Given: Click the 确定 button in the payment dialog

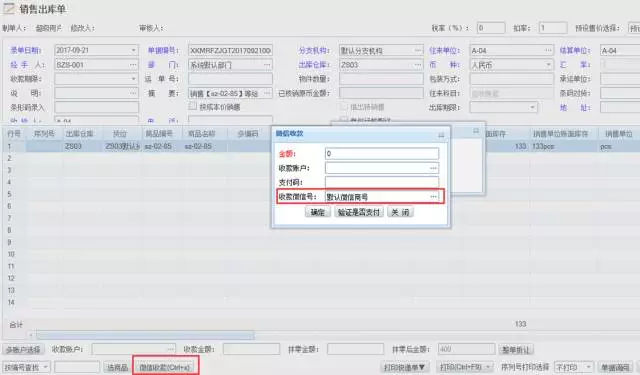Looking at the screenshot, I should (x=318, y=212).
